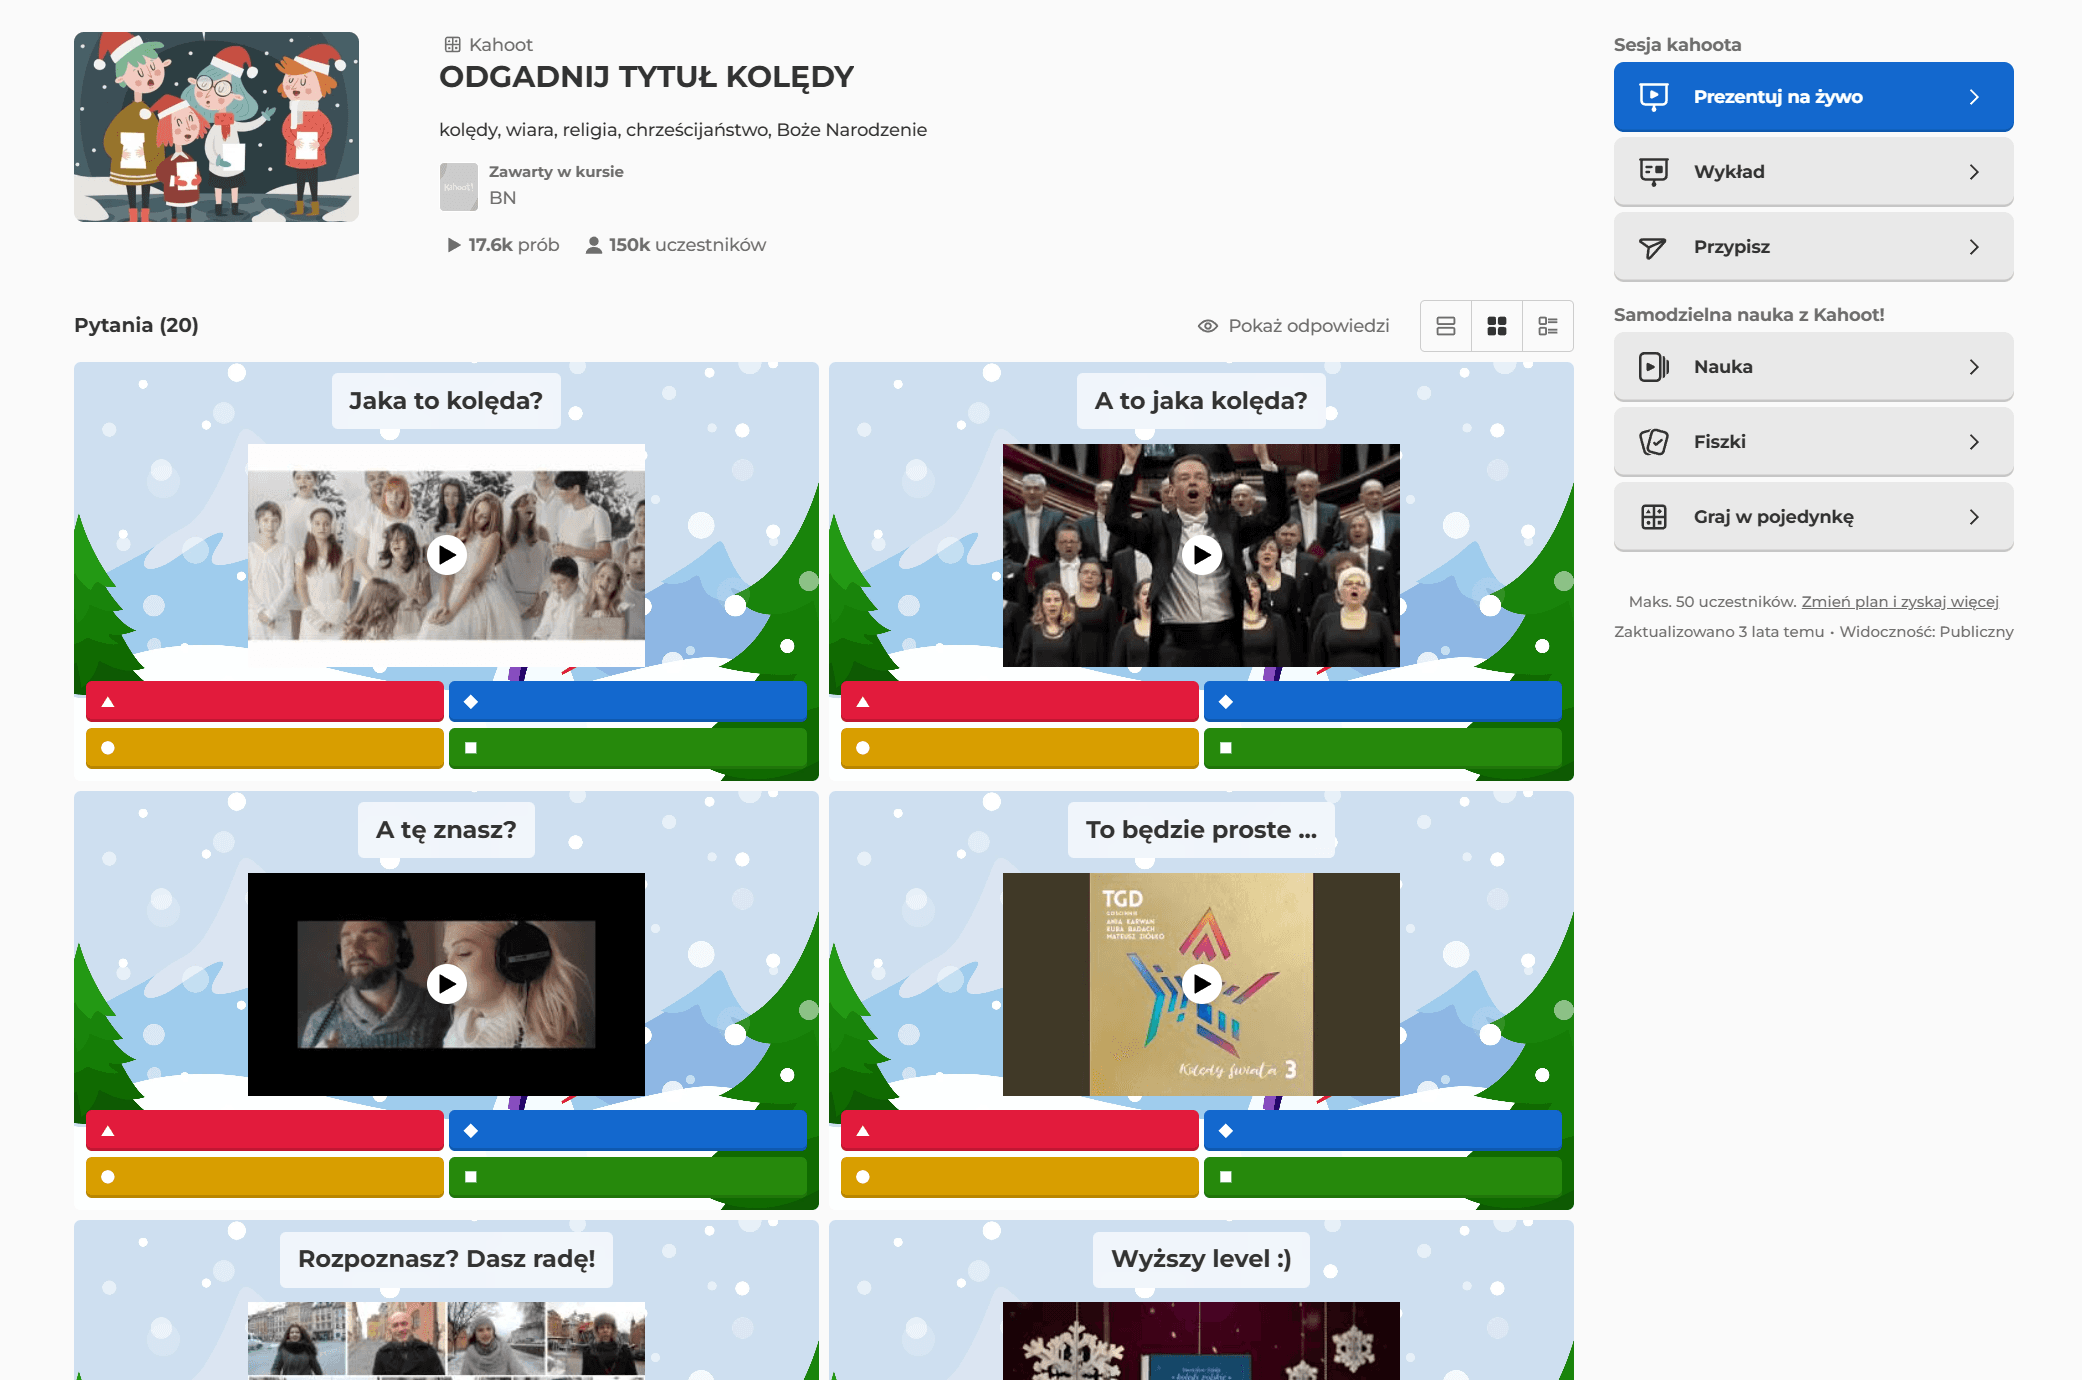
Task: Play the video in 'To będzie proste ...' card
Action: (1202, 984)
